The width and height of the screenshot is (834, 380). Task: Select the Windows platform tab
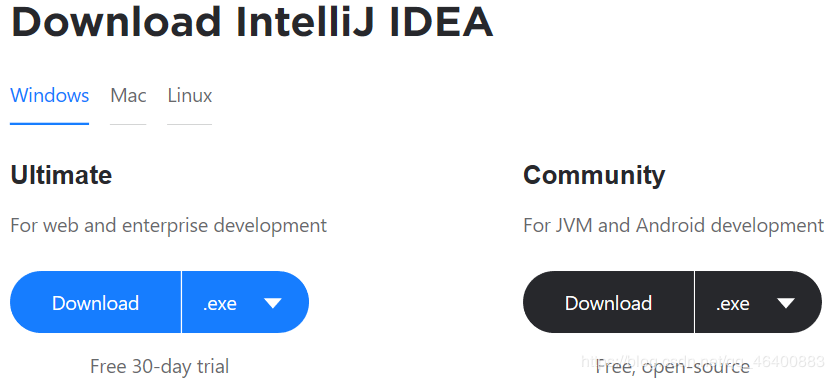[x=49, y=96]
